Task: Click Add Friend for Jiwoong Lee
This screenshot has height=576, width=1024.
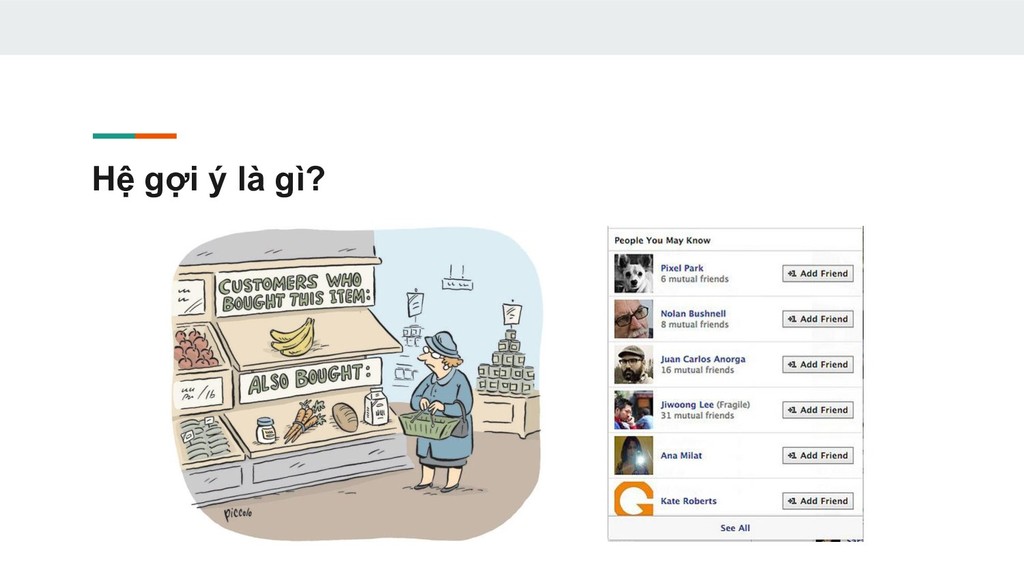Action: coord(818,410)
